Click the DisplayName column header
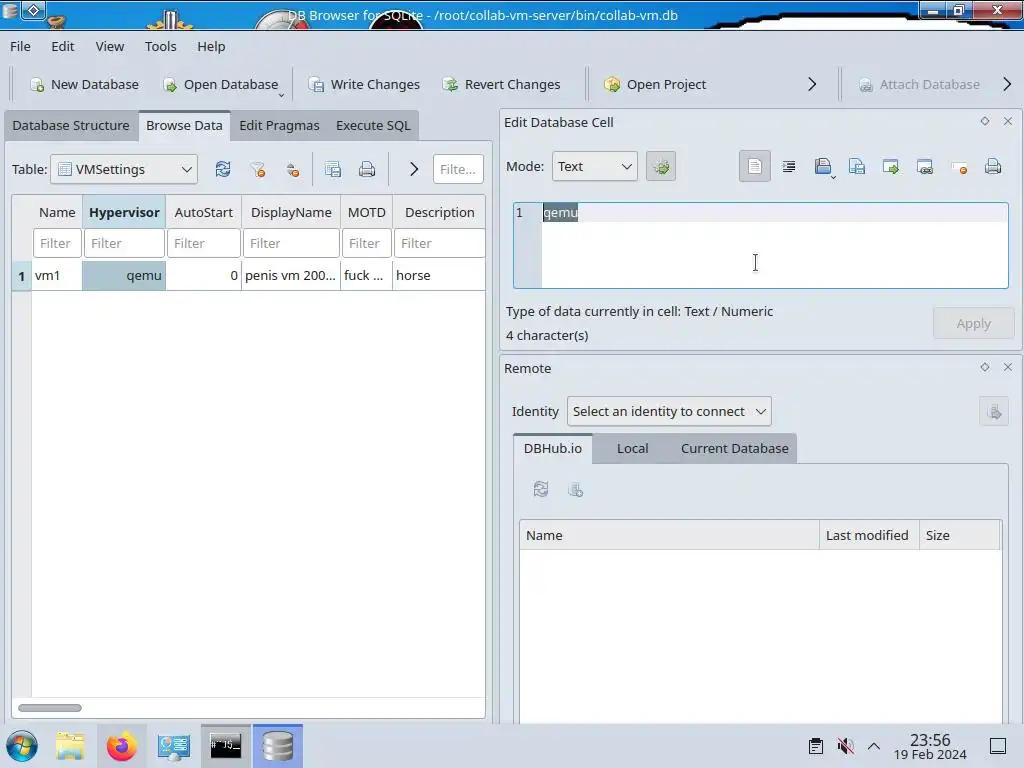Screen dimensions: 1024x768 (291, 212)
